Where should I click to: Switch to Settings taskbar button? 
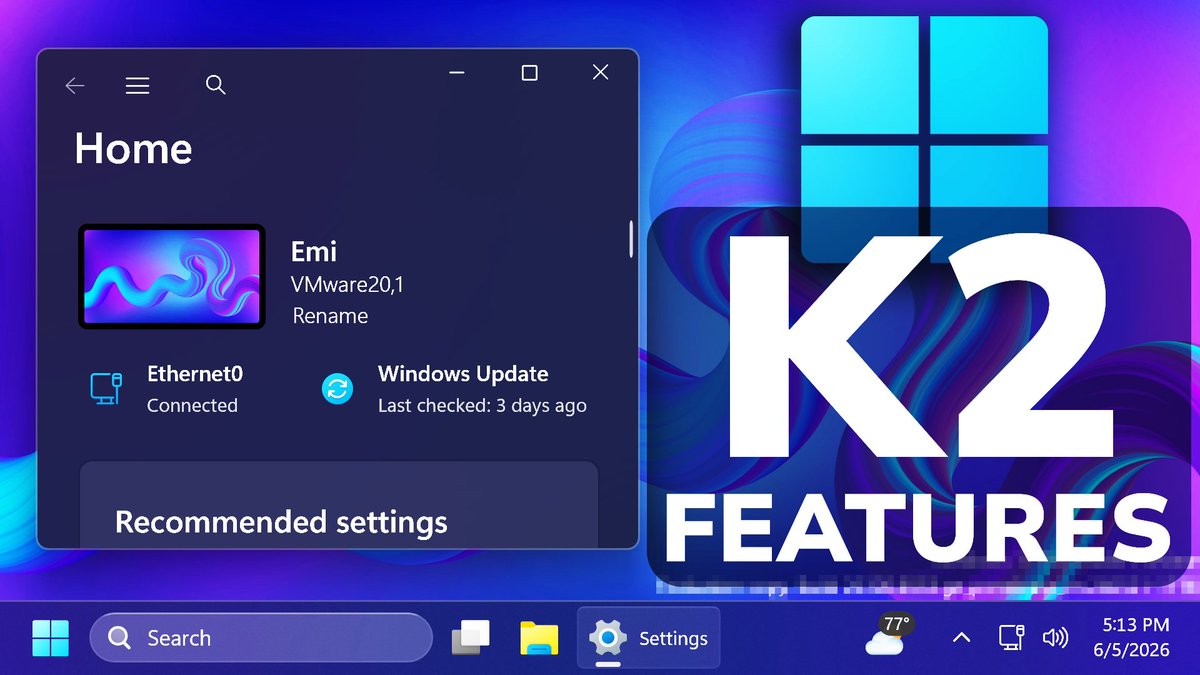click(648, 638)
